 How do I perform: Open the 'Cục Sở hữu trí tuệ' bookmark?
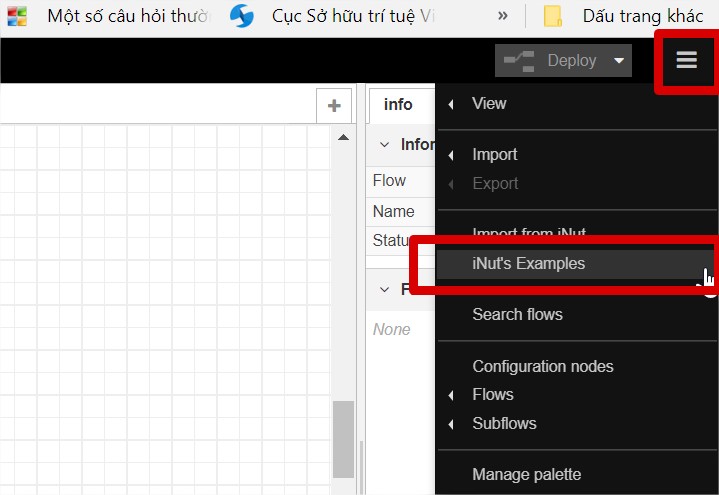(x=333, y=16)
